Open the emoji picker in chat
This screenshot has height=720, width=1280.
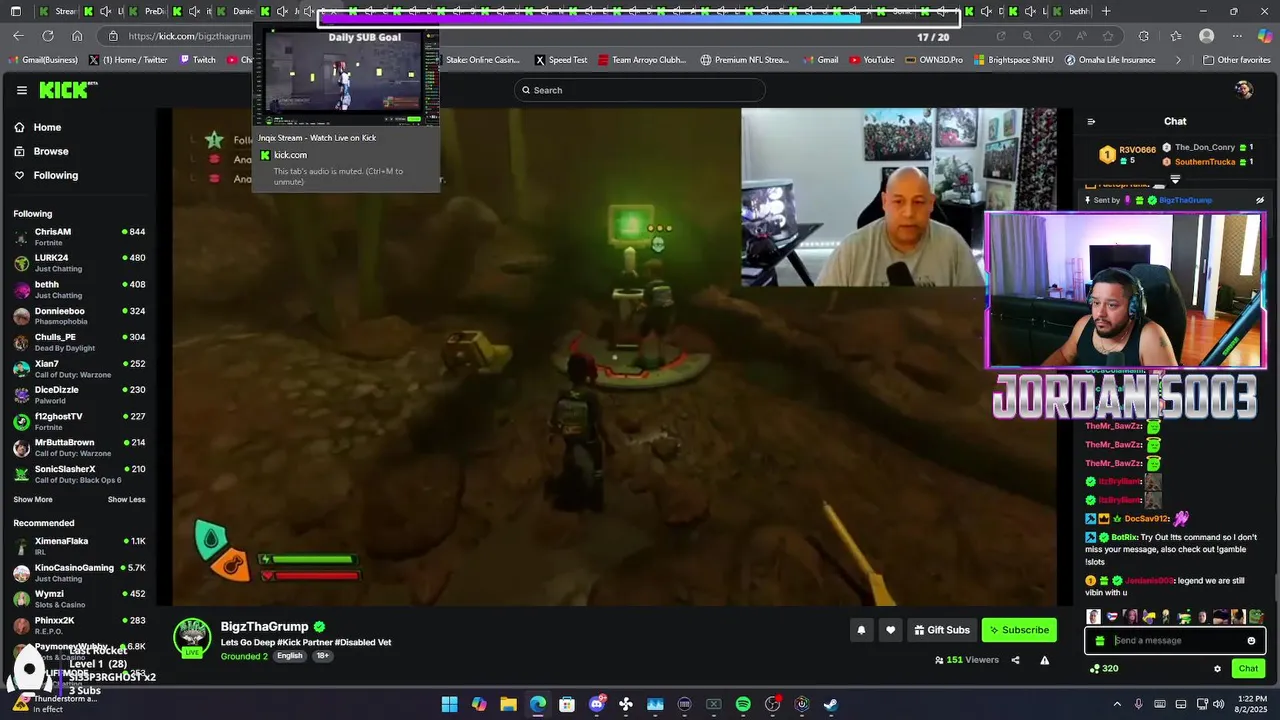[x=1251, y=641]
